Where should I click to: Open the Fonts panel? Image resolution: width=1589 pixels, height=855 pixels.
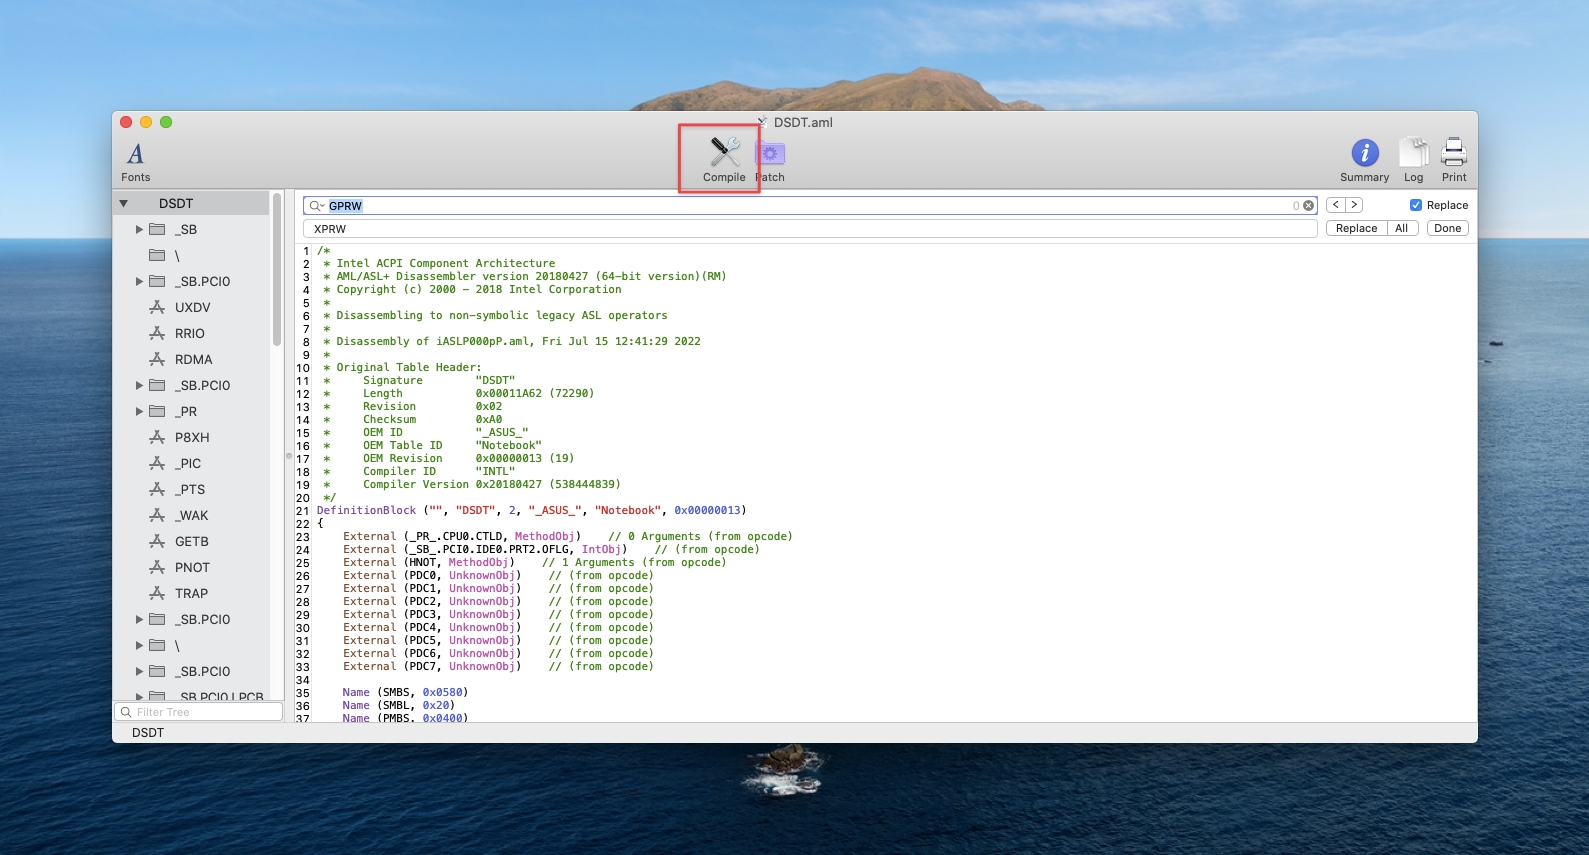[135, 160]
